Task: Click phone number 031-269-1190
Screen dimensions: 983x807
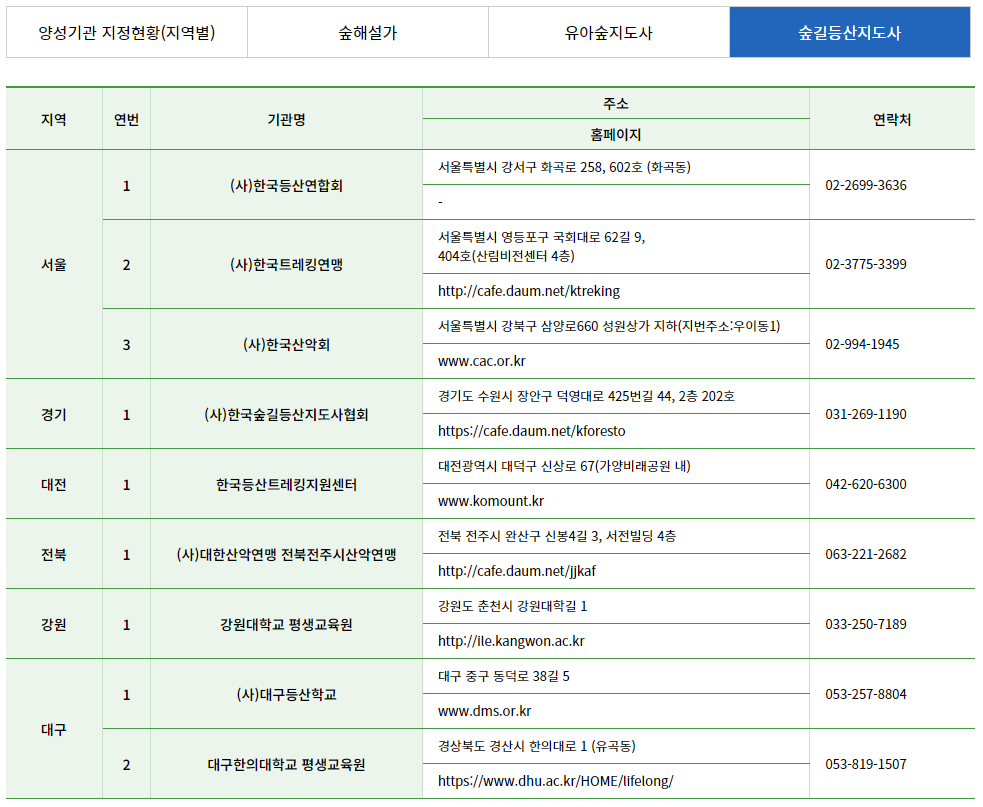Action: tap(866, 414)
